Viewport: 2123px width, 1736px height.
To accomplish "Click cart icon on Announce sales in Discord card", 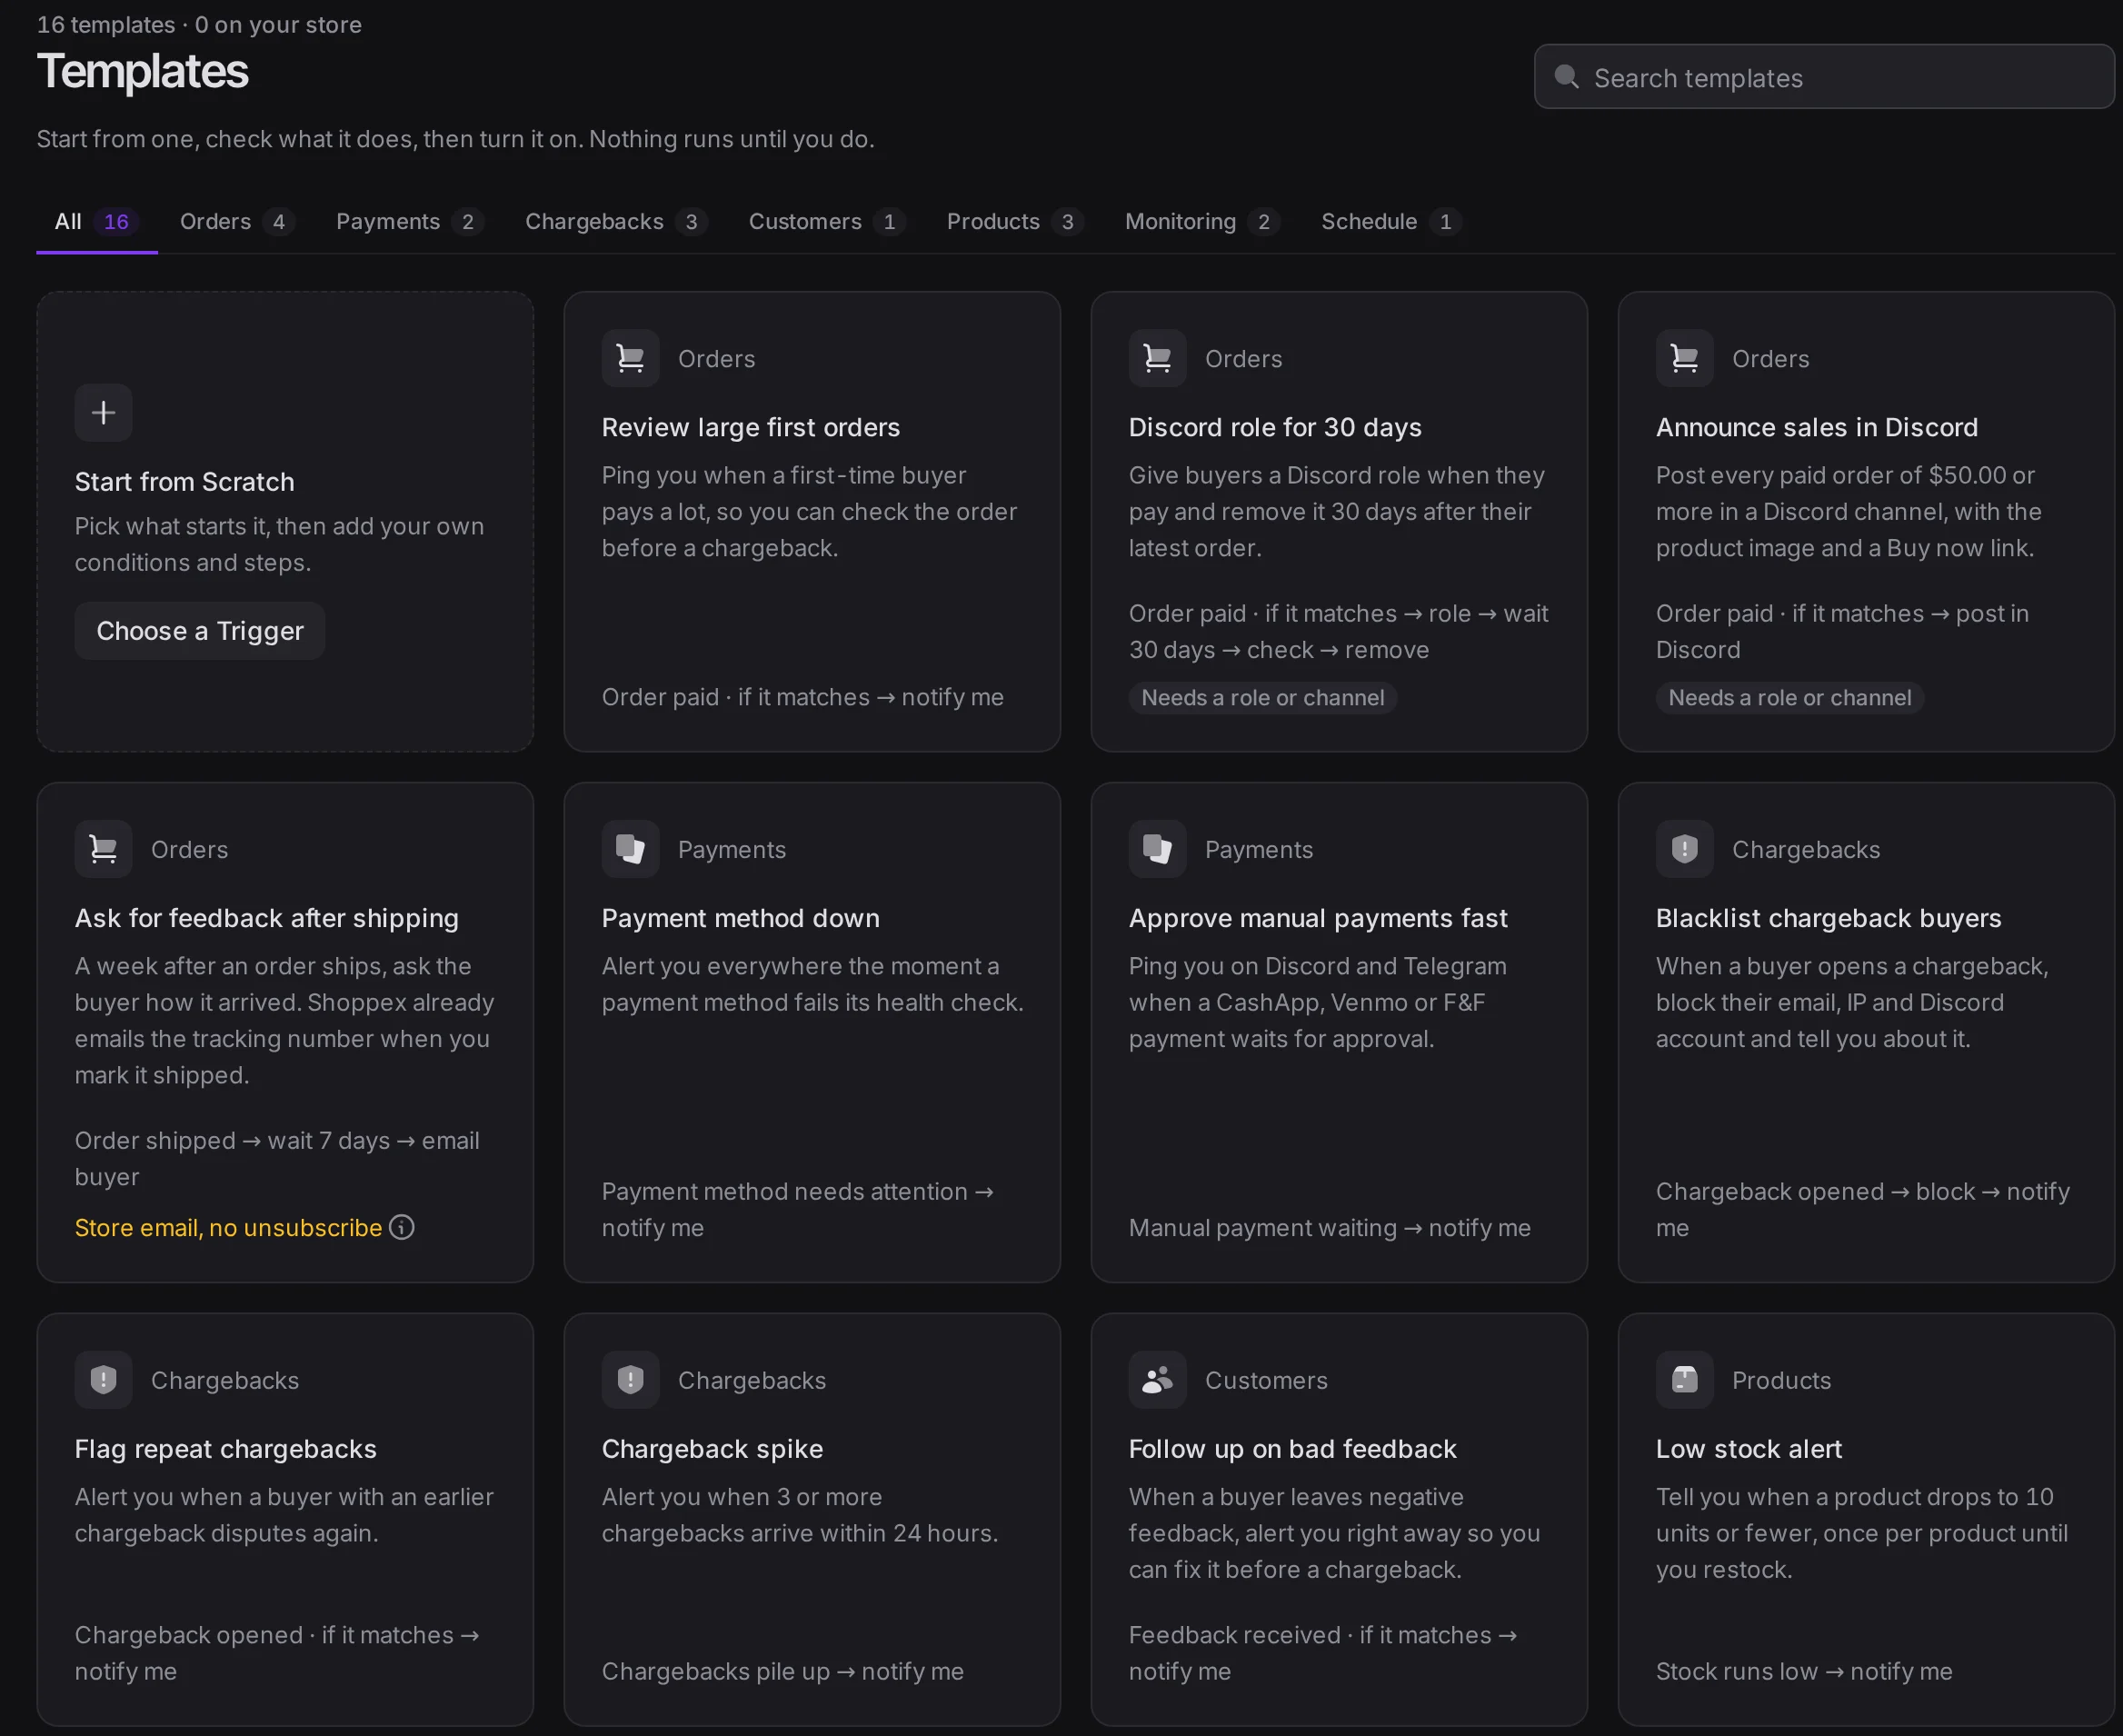I will pyautogui.click(x=1684, y=358).
